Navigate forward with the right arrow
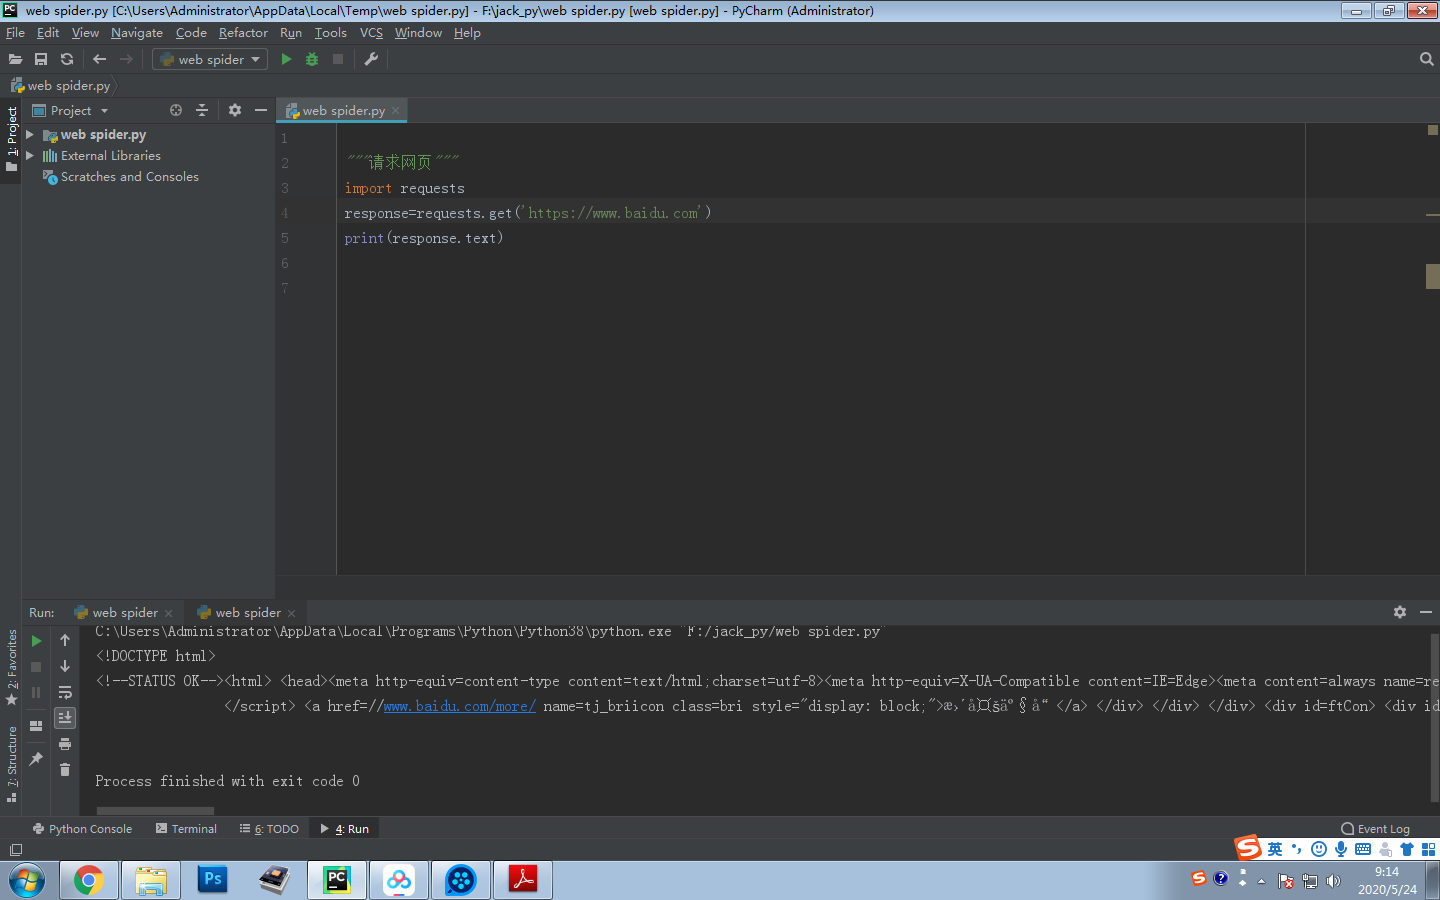 (126, 59)
